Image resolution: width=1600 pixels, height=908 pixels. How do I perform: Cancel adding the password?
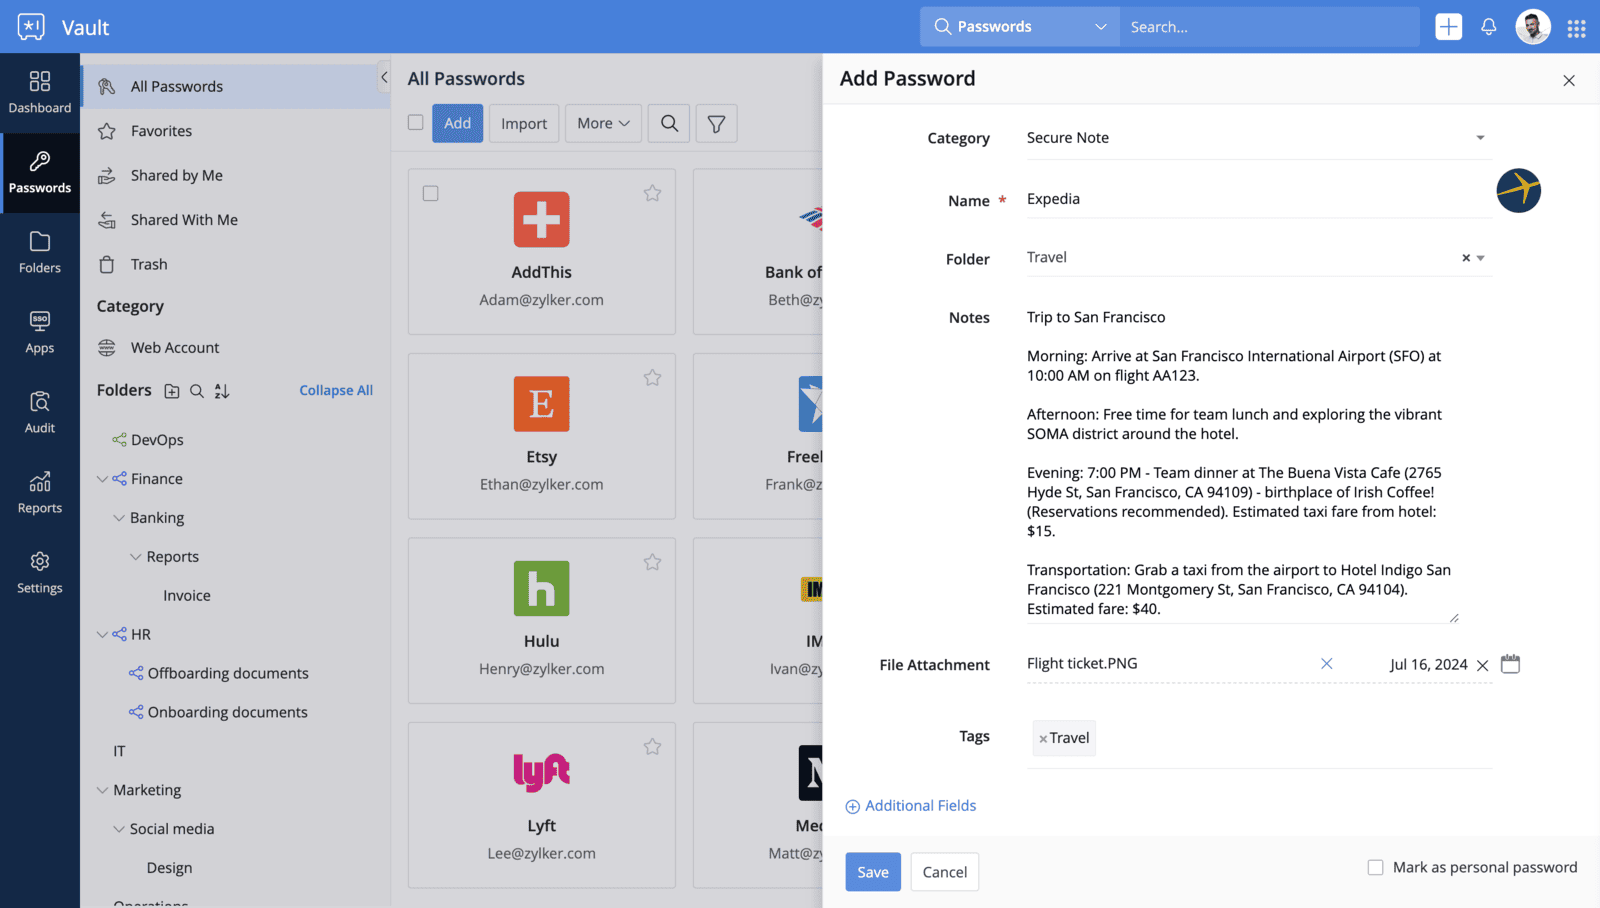coord(944,872)
